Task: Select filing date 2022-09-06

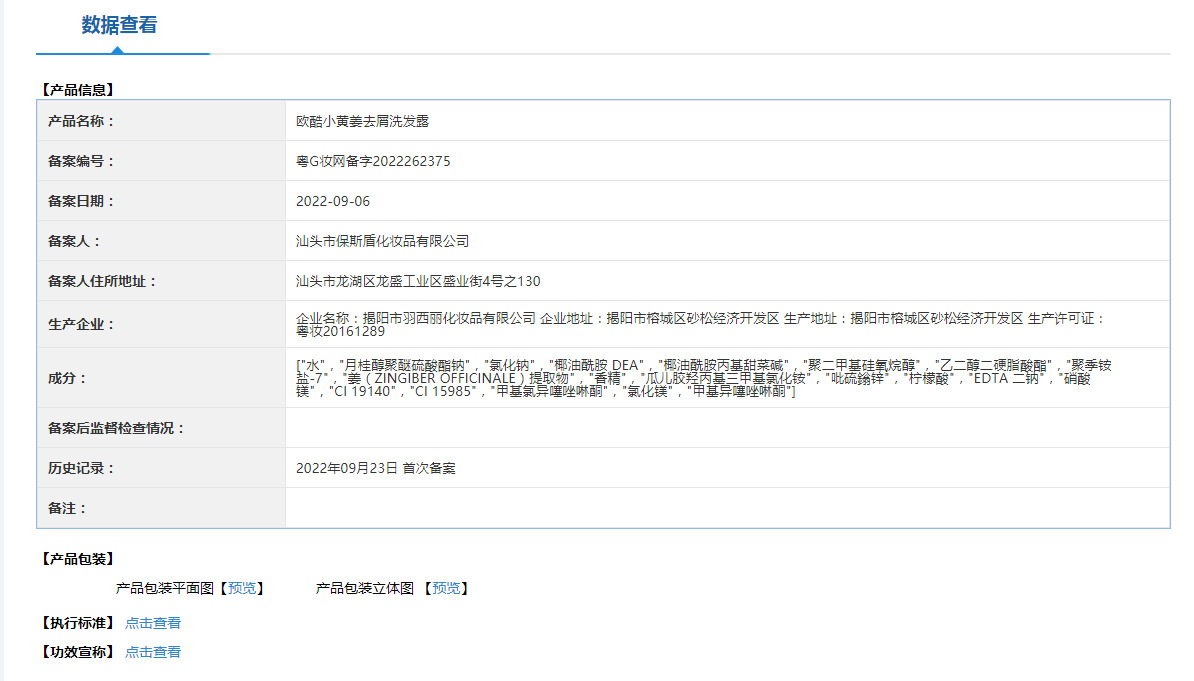Action: (x=333, y=201)
